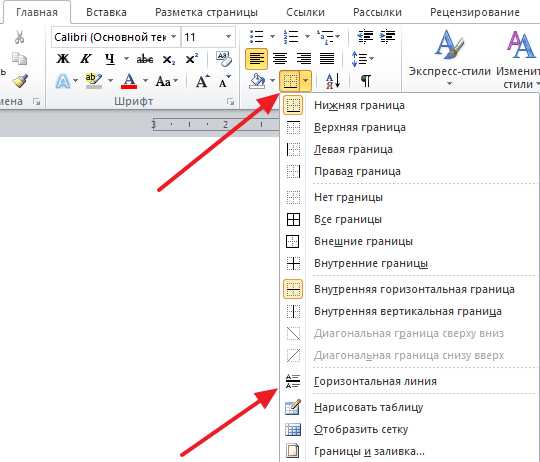Toggle align text left button
Viewport: 540px width, 462px height.
257,59
